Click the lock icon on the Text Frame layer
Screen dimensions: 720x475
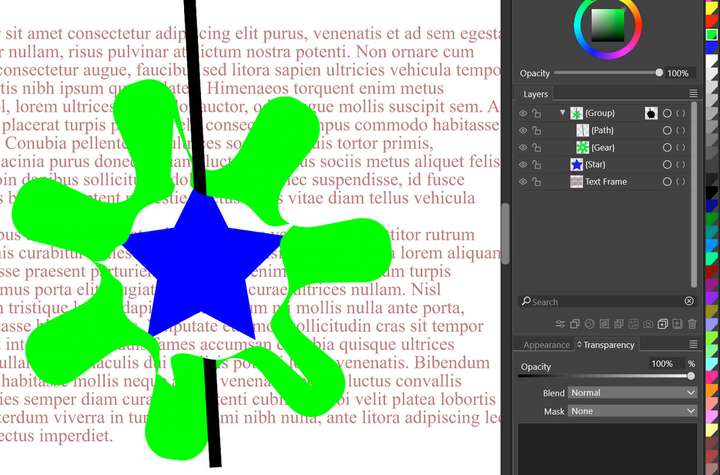click(537, 181)
